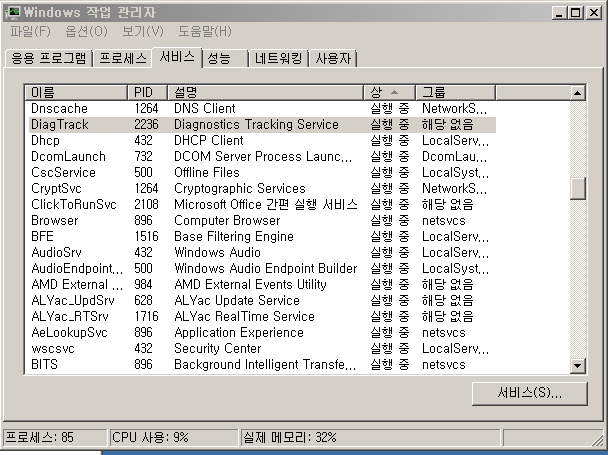The width and height of the screenshot is (608, 455).
Task: Click PID 2236 cell
Action: 146,124
